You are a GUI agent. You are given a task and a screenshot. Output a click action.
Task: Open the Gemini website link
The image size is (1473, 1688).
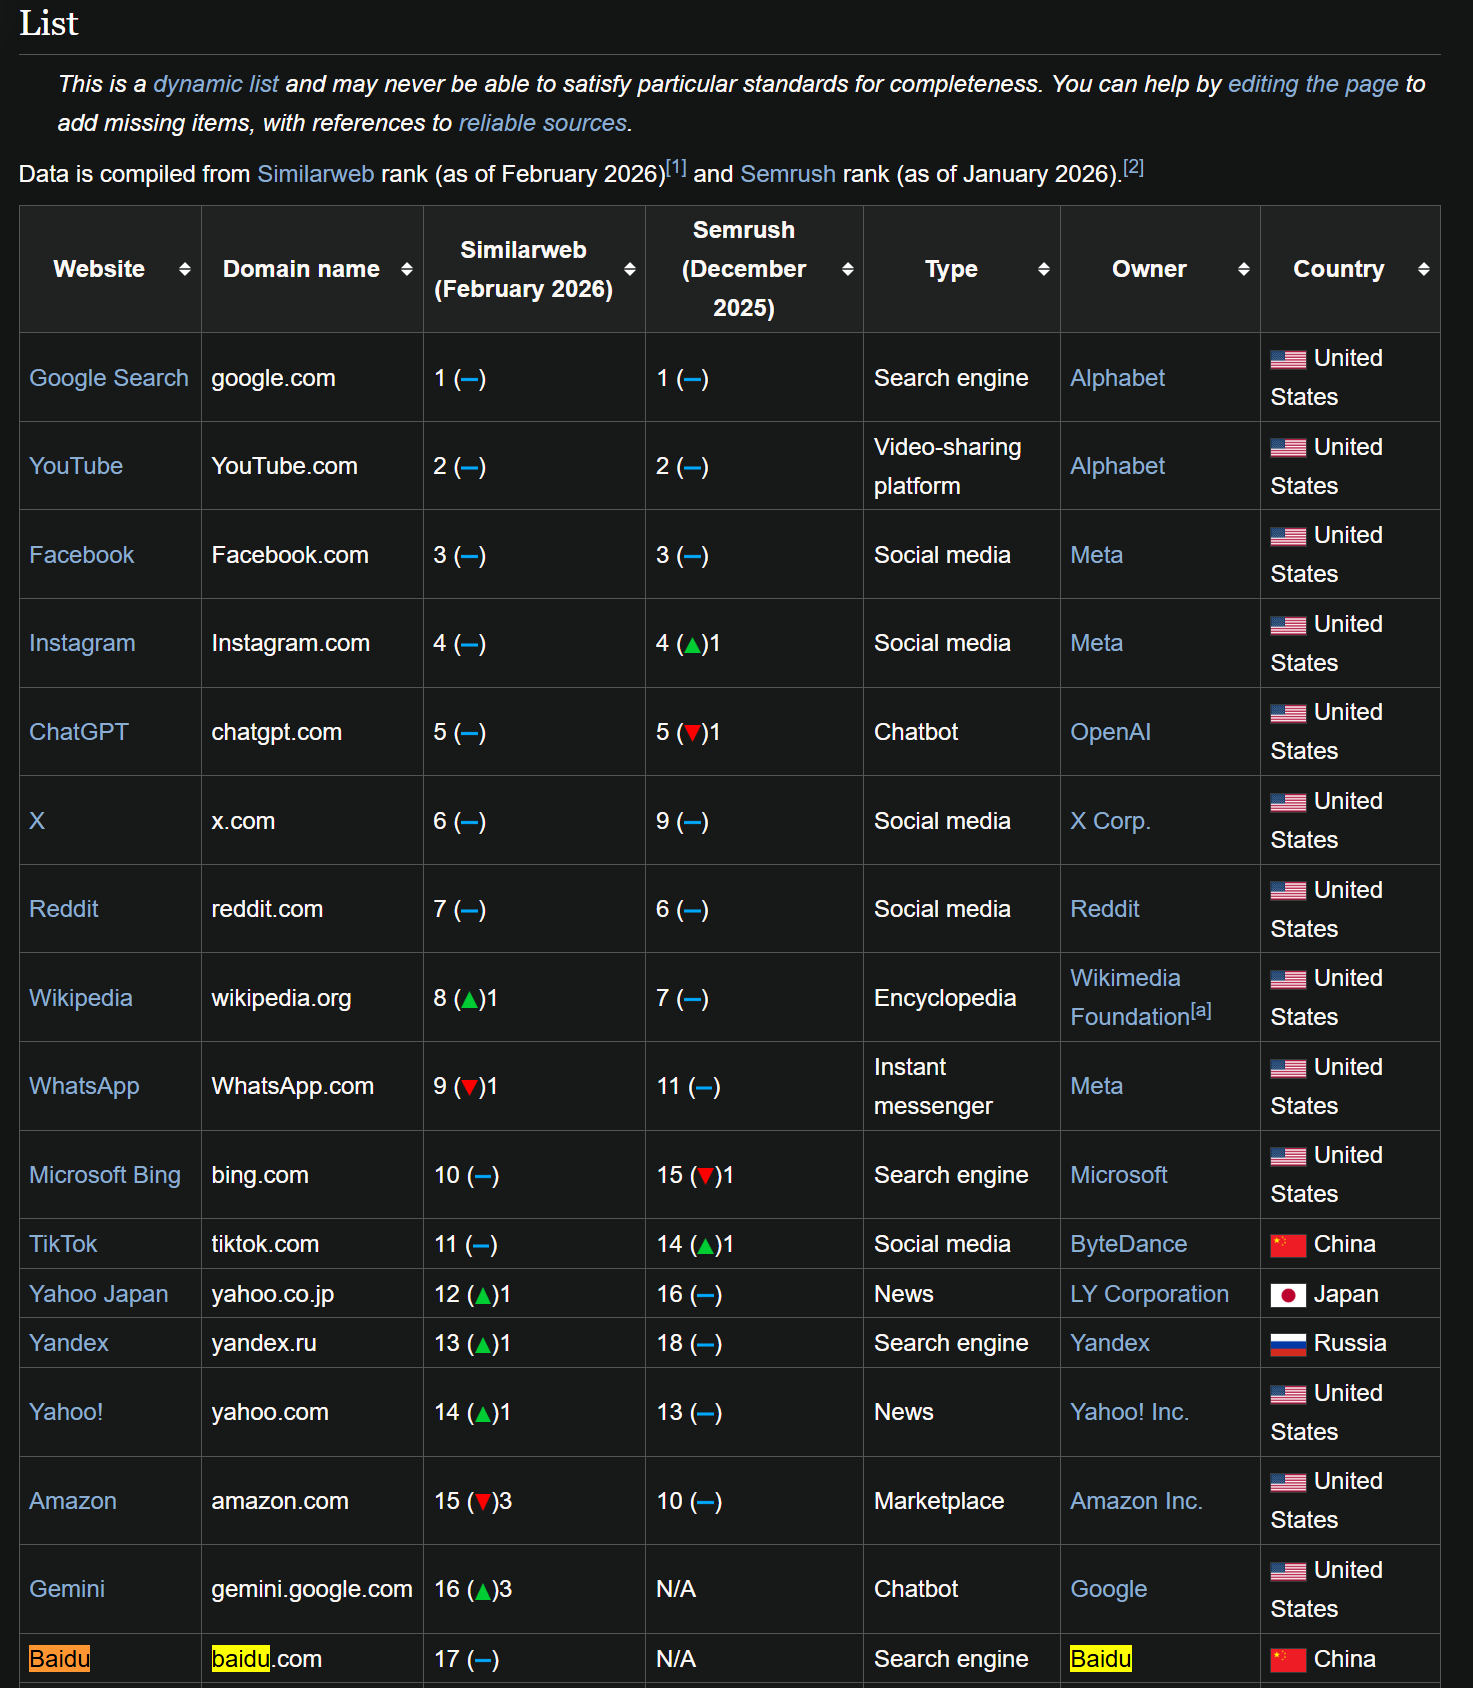(67, 1589)
